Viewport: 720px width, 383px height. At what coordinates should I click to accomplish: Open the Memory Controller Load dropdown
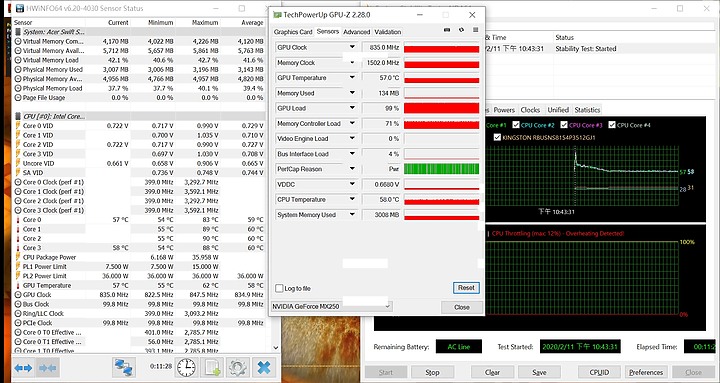click(352, 123)
